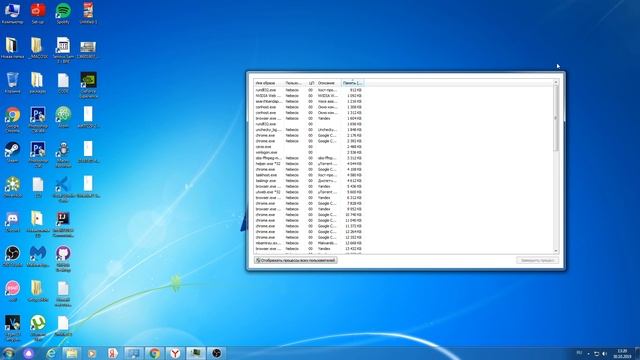640x360 pixels.
Task: Open the Recycle Bin desktop icon
Action: coord(12,82)
